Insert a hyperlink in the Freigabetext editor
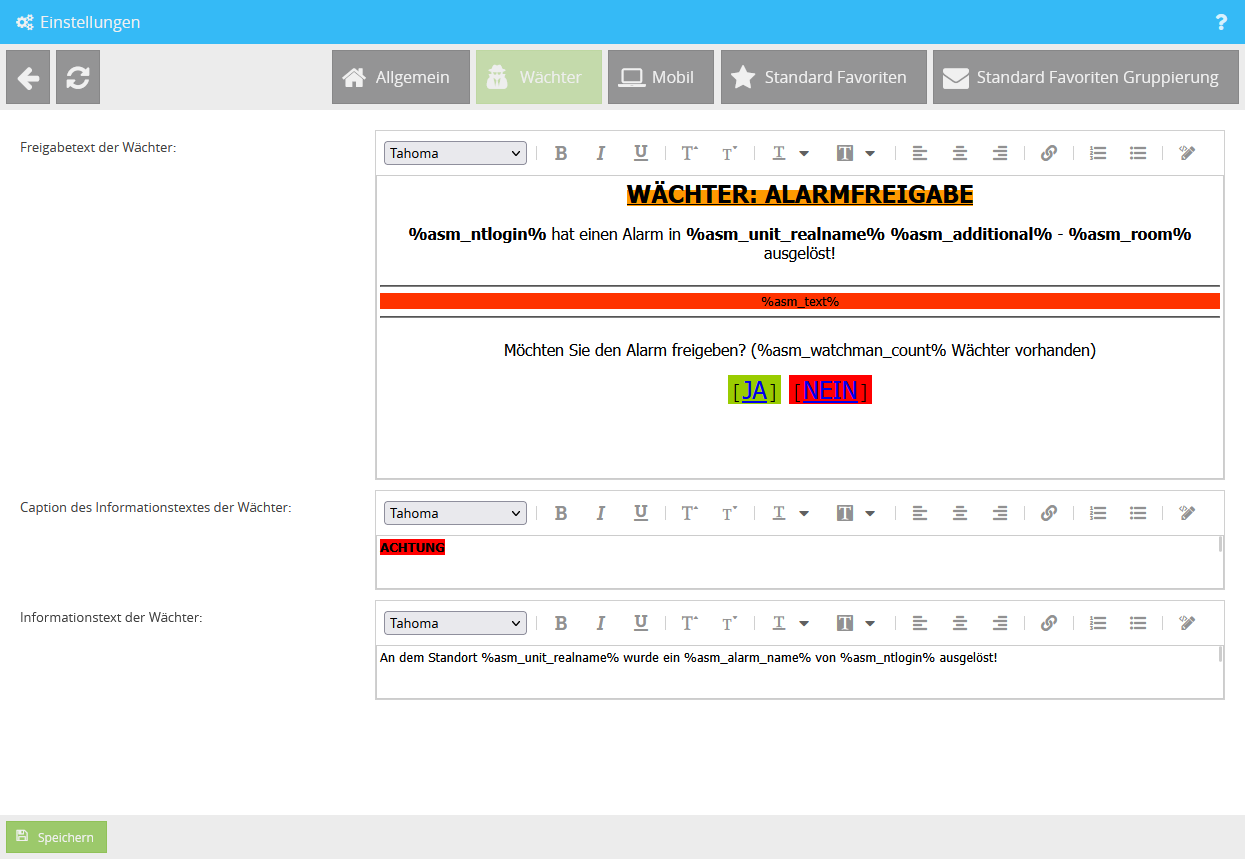 click(x=1048, y=152)
